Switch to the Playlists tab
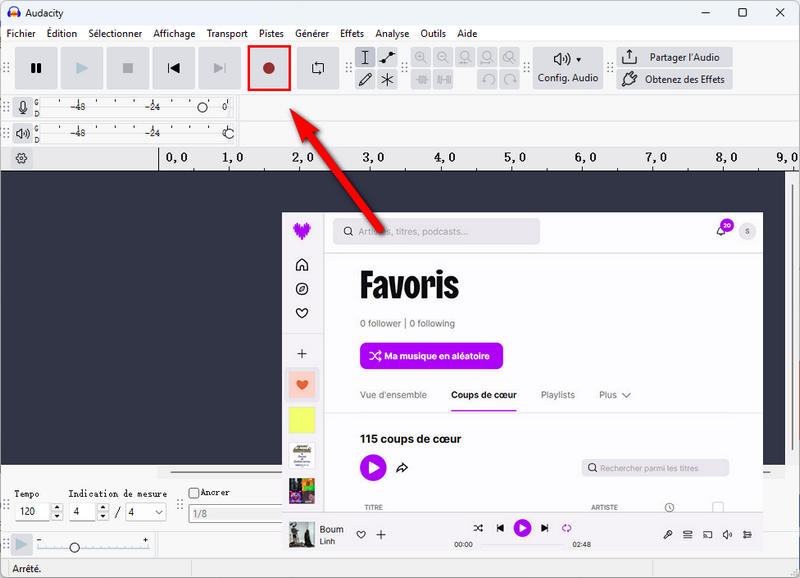This screenshot has height=578, width=800. 557,395
